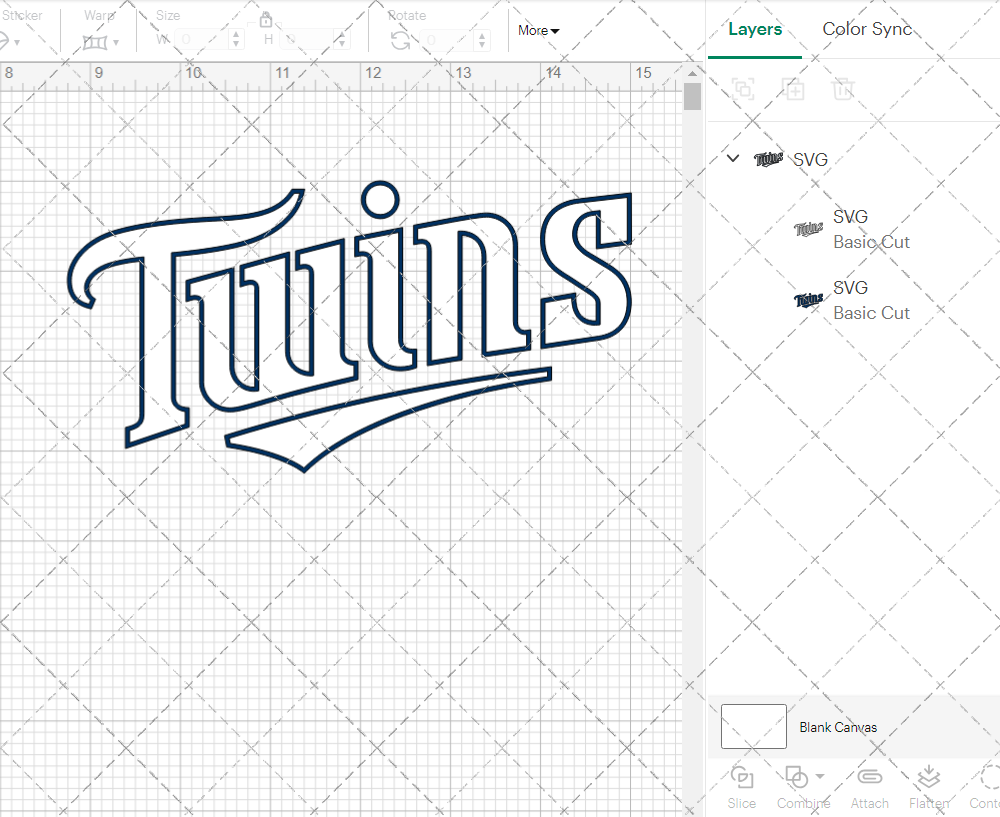Screen dimensions: 1000x817
Task: Click the Duplicate layer icon
Action: 793,89
